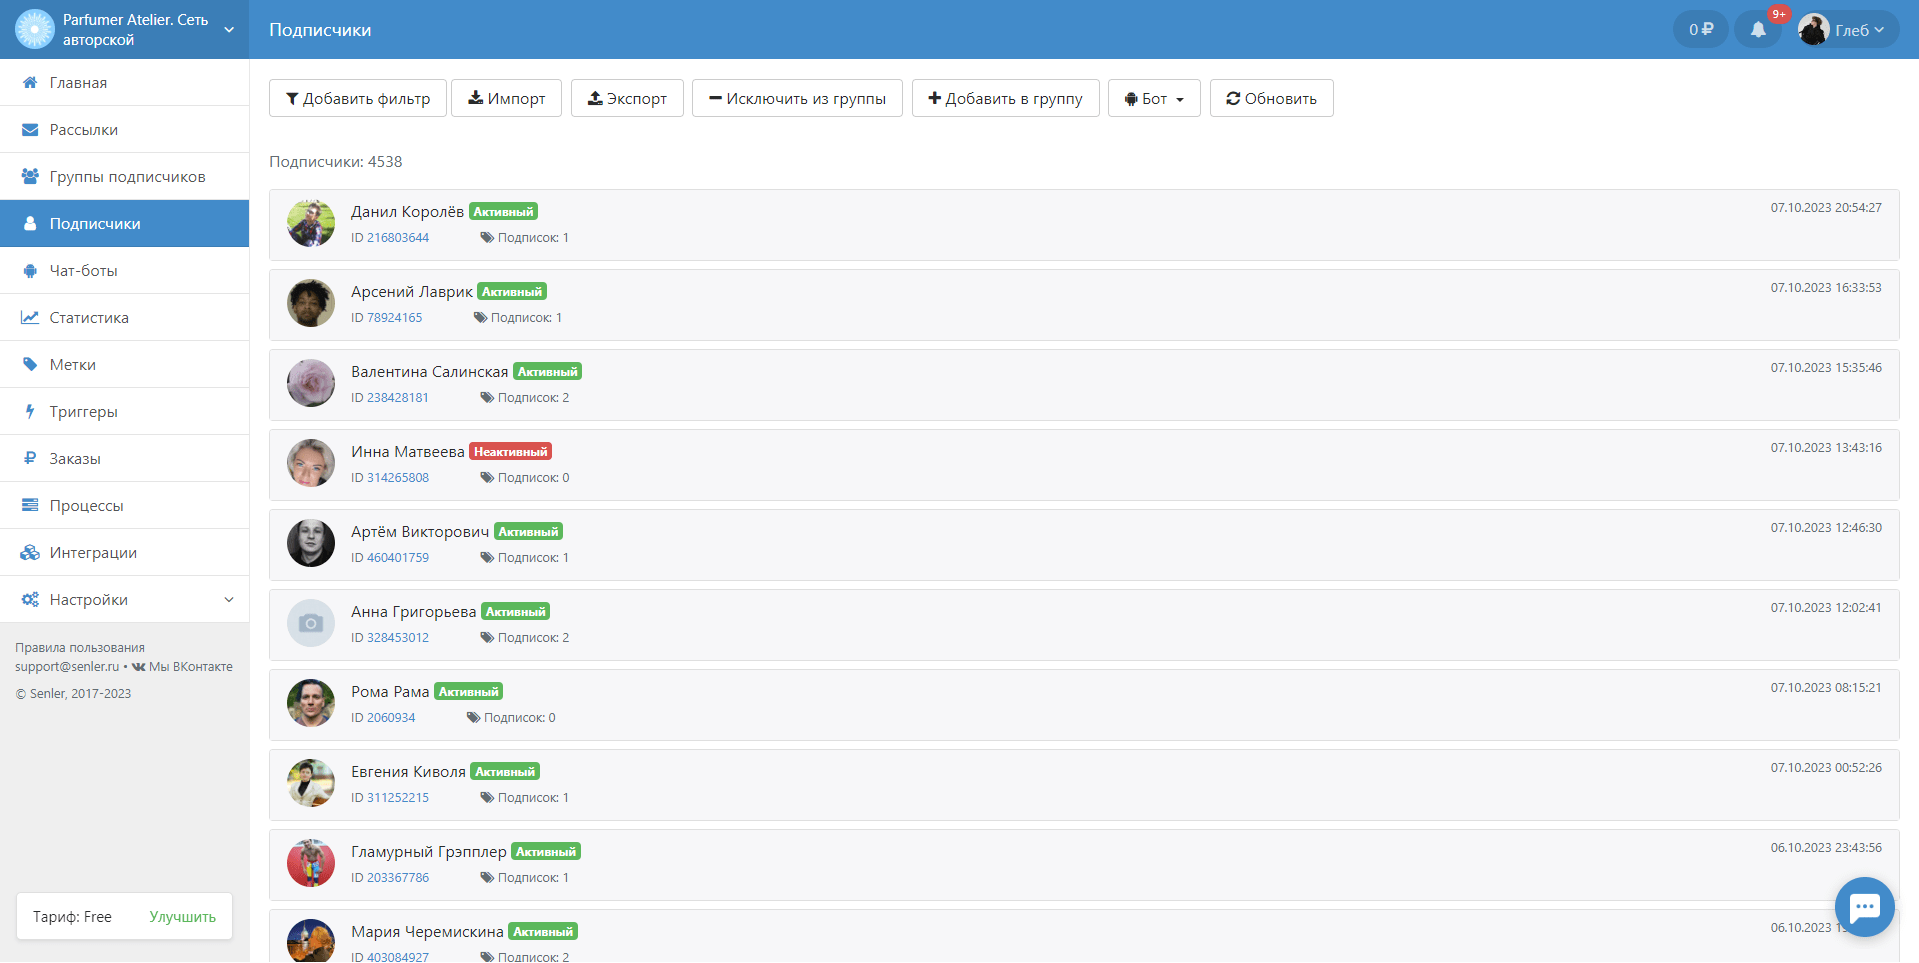Click ID 203367786 link
The image size is (1919, 963).
pyautogui.click(x=390, y=877)
